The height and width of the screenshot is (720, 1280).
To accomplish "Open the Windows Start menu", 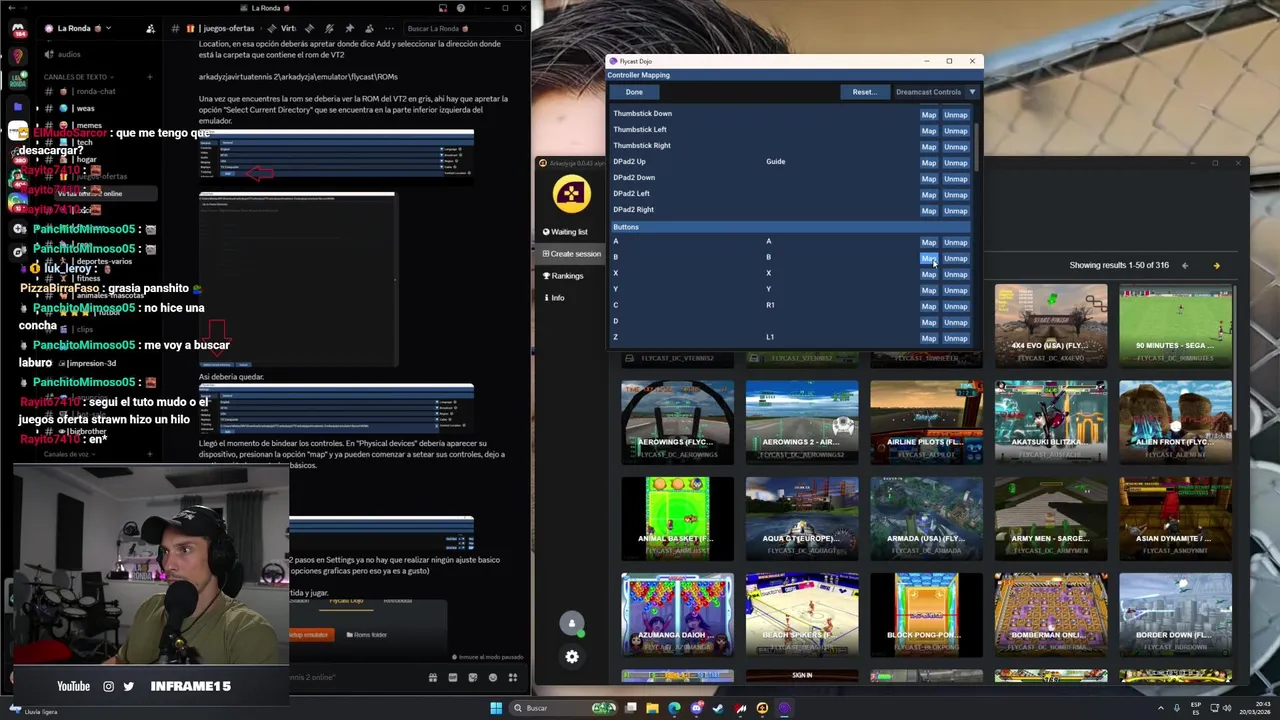I will pyautogui.click(x=496, y=708).
